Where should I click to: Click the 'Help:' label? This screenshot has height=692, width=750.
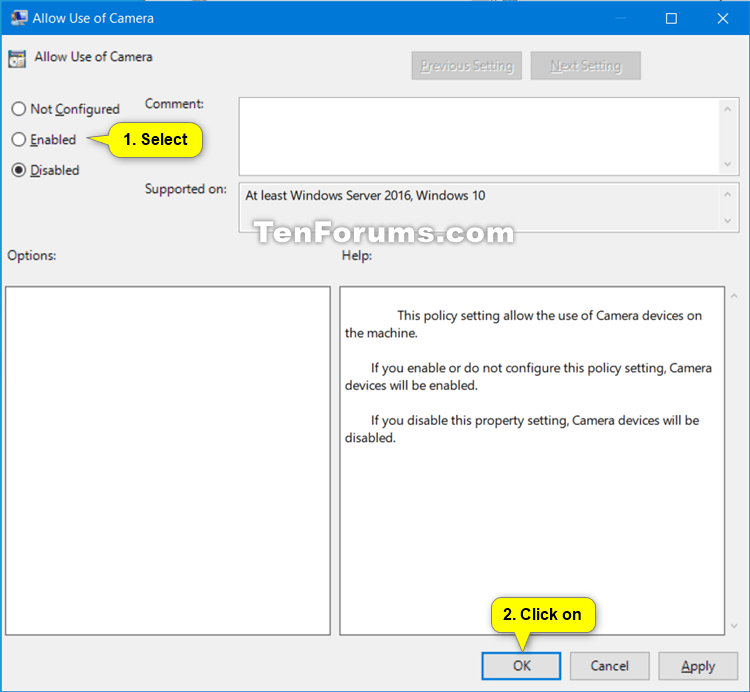coord(357,255)
